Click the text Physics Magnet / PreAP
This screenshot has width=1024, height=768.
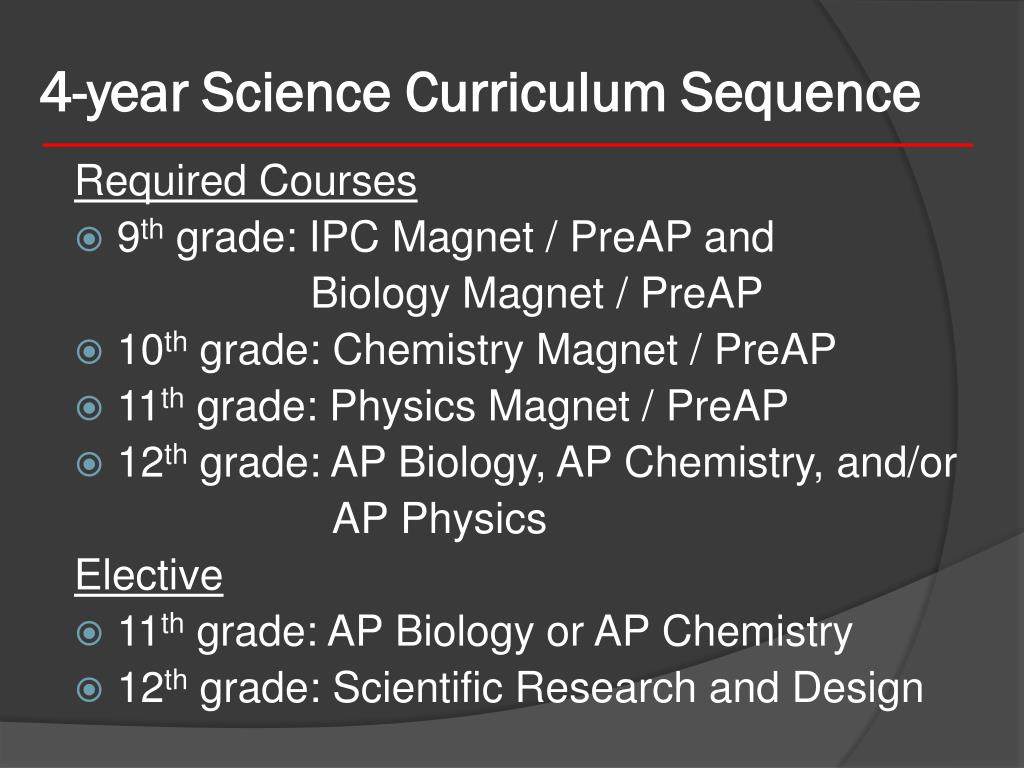coord(558,406)
